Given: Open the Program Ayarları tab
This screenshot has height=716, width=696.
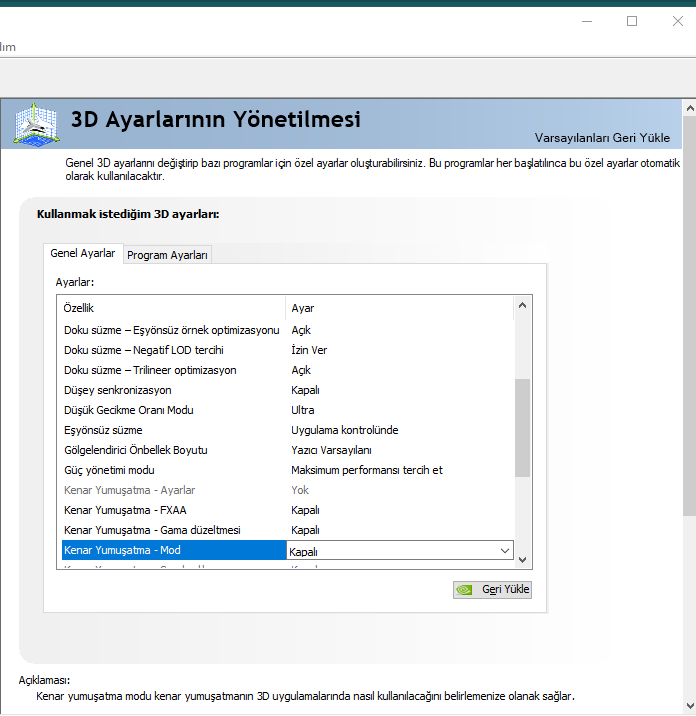Looking at the screenshot, I should [167, 255].
